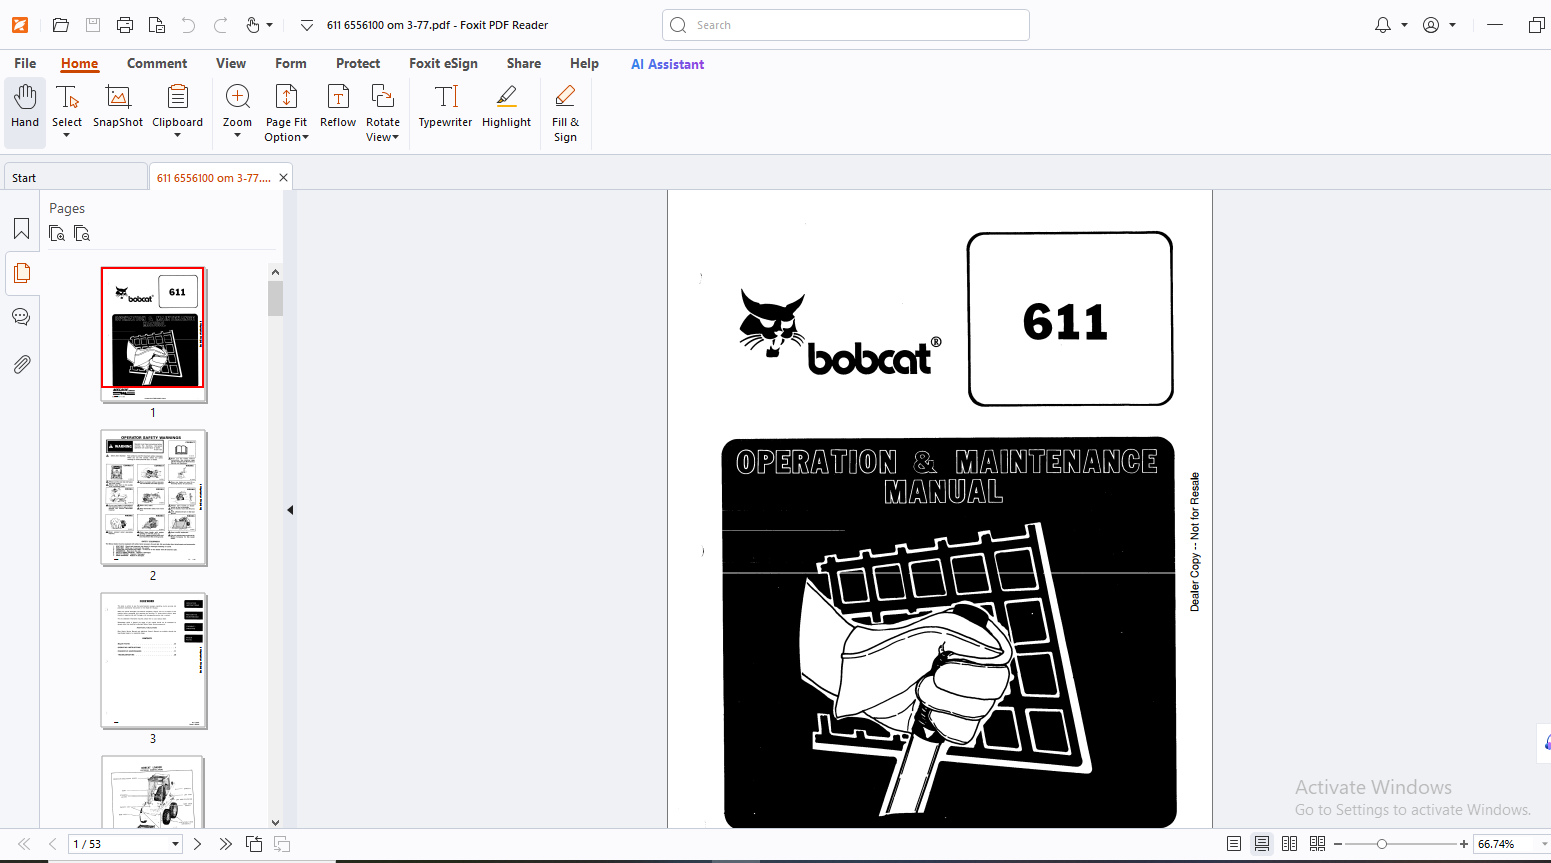Viewport: 1551px width, 863px height.
Task: Switch to single page view
Action: pyautogui.click(x=1234, y=844)
